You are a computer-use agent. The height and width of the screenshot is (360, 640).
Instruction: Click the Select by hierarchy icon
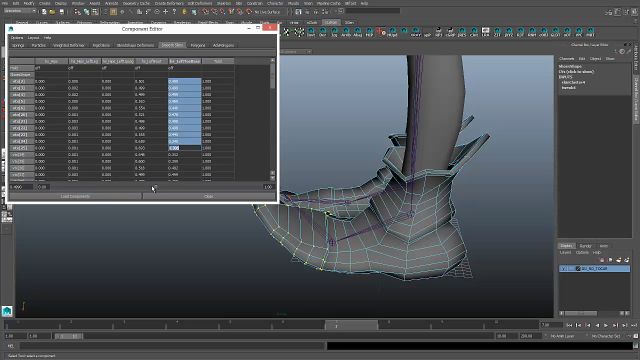tap(78, 12)
